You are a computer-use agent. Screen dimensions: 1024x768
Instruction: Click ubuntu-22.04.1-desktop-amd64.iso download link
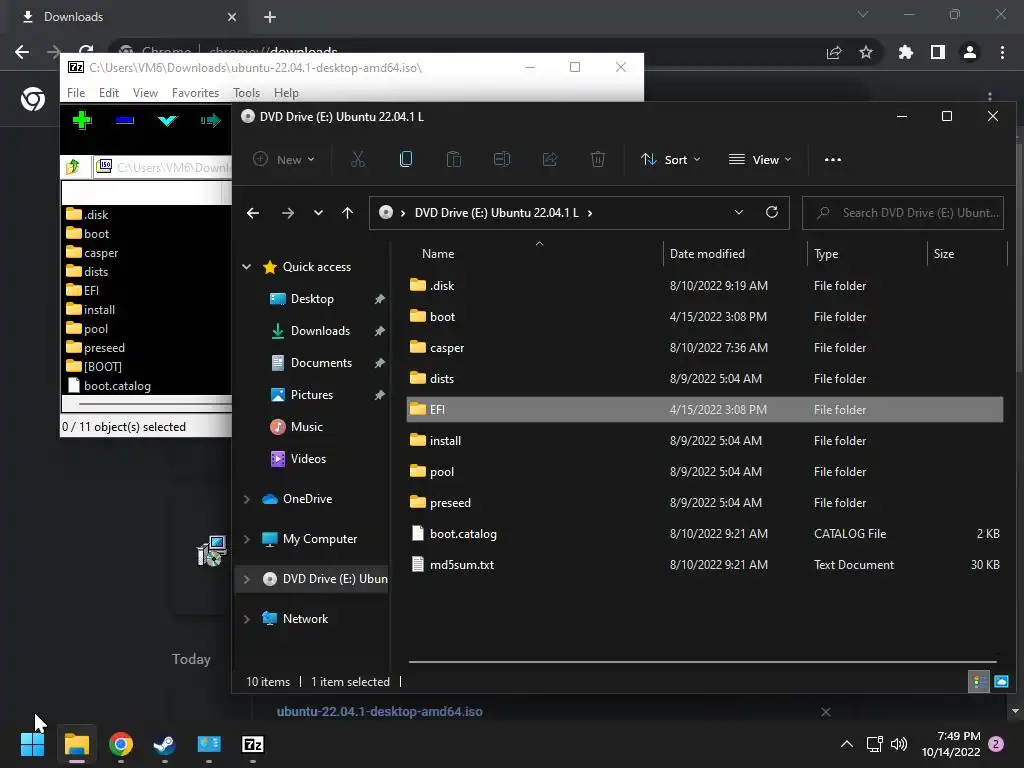coord(379,712)
